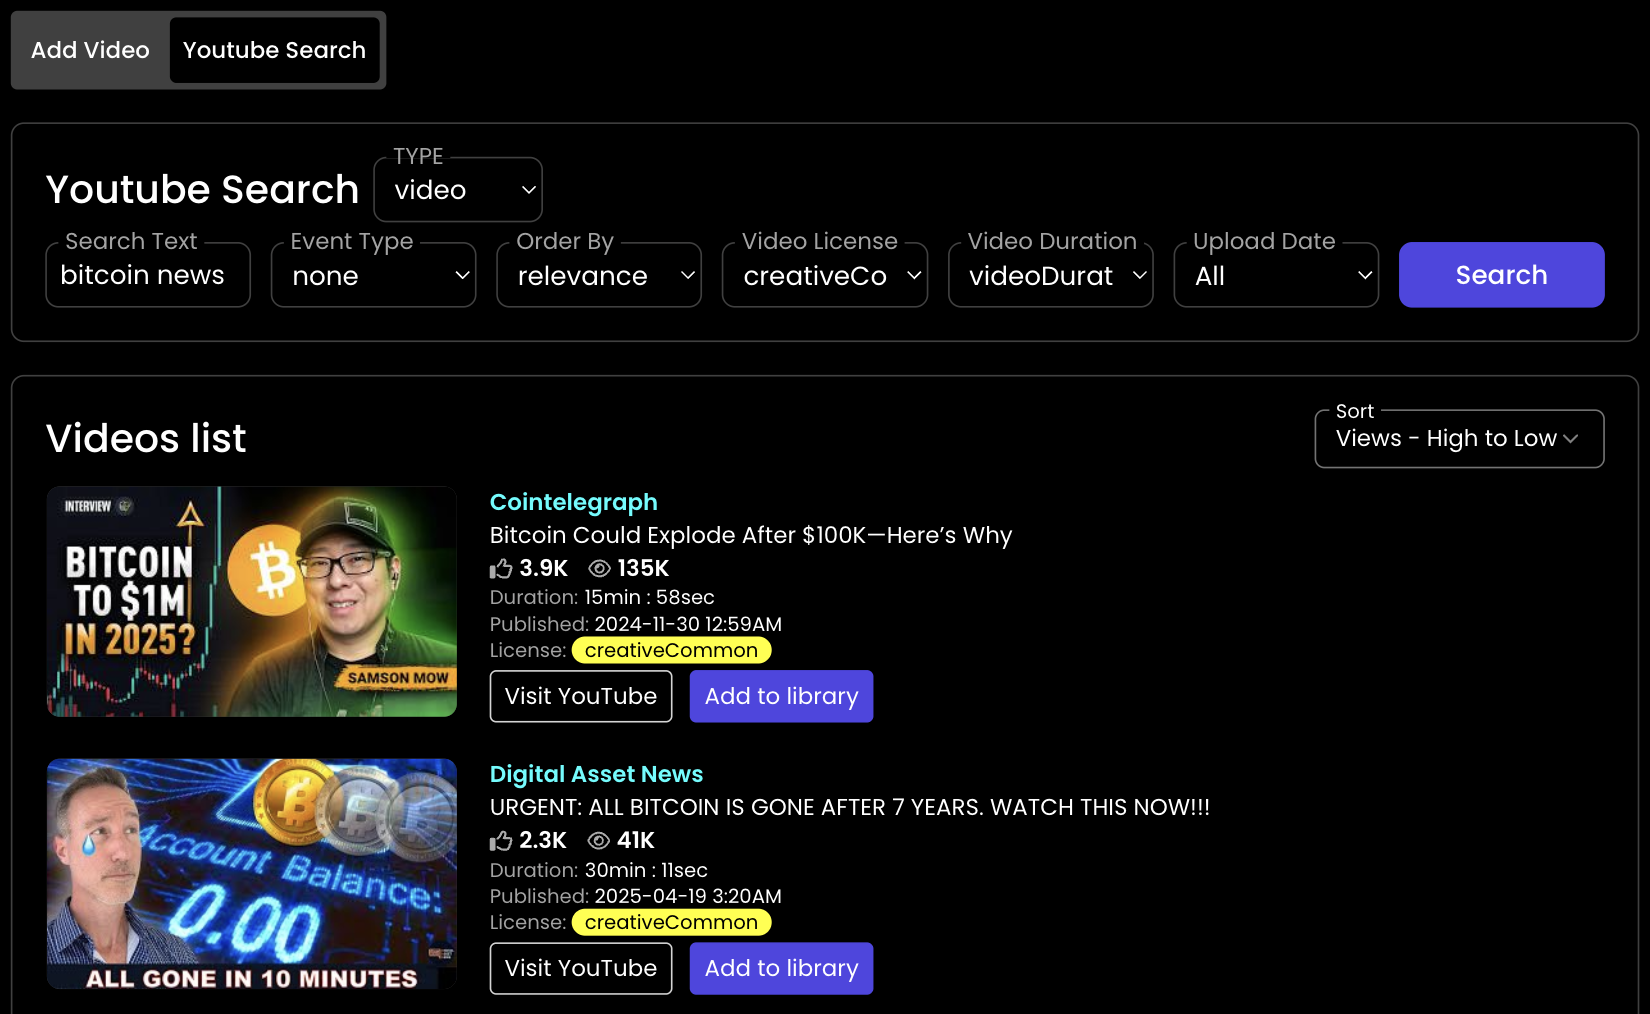Click the eye views icon next to 41K
This screenshot has width=1650, height=1014.
coord(599,841)
